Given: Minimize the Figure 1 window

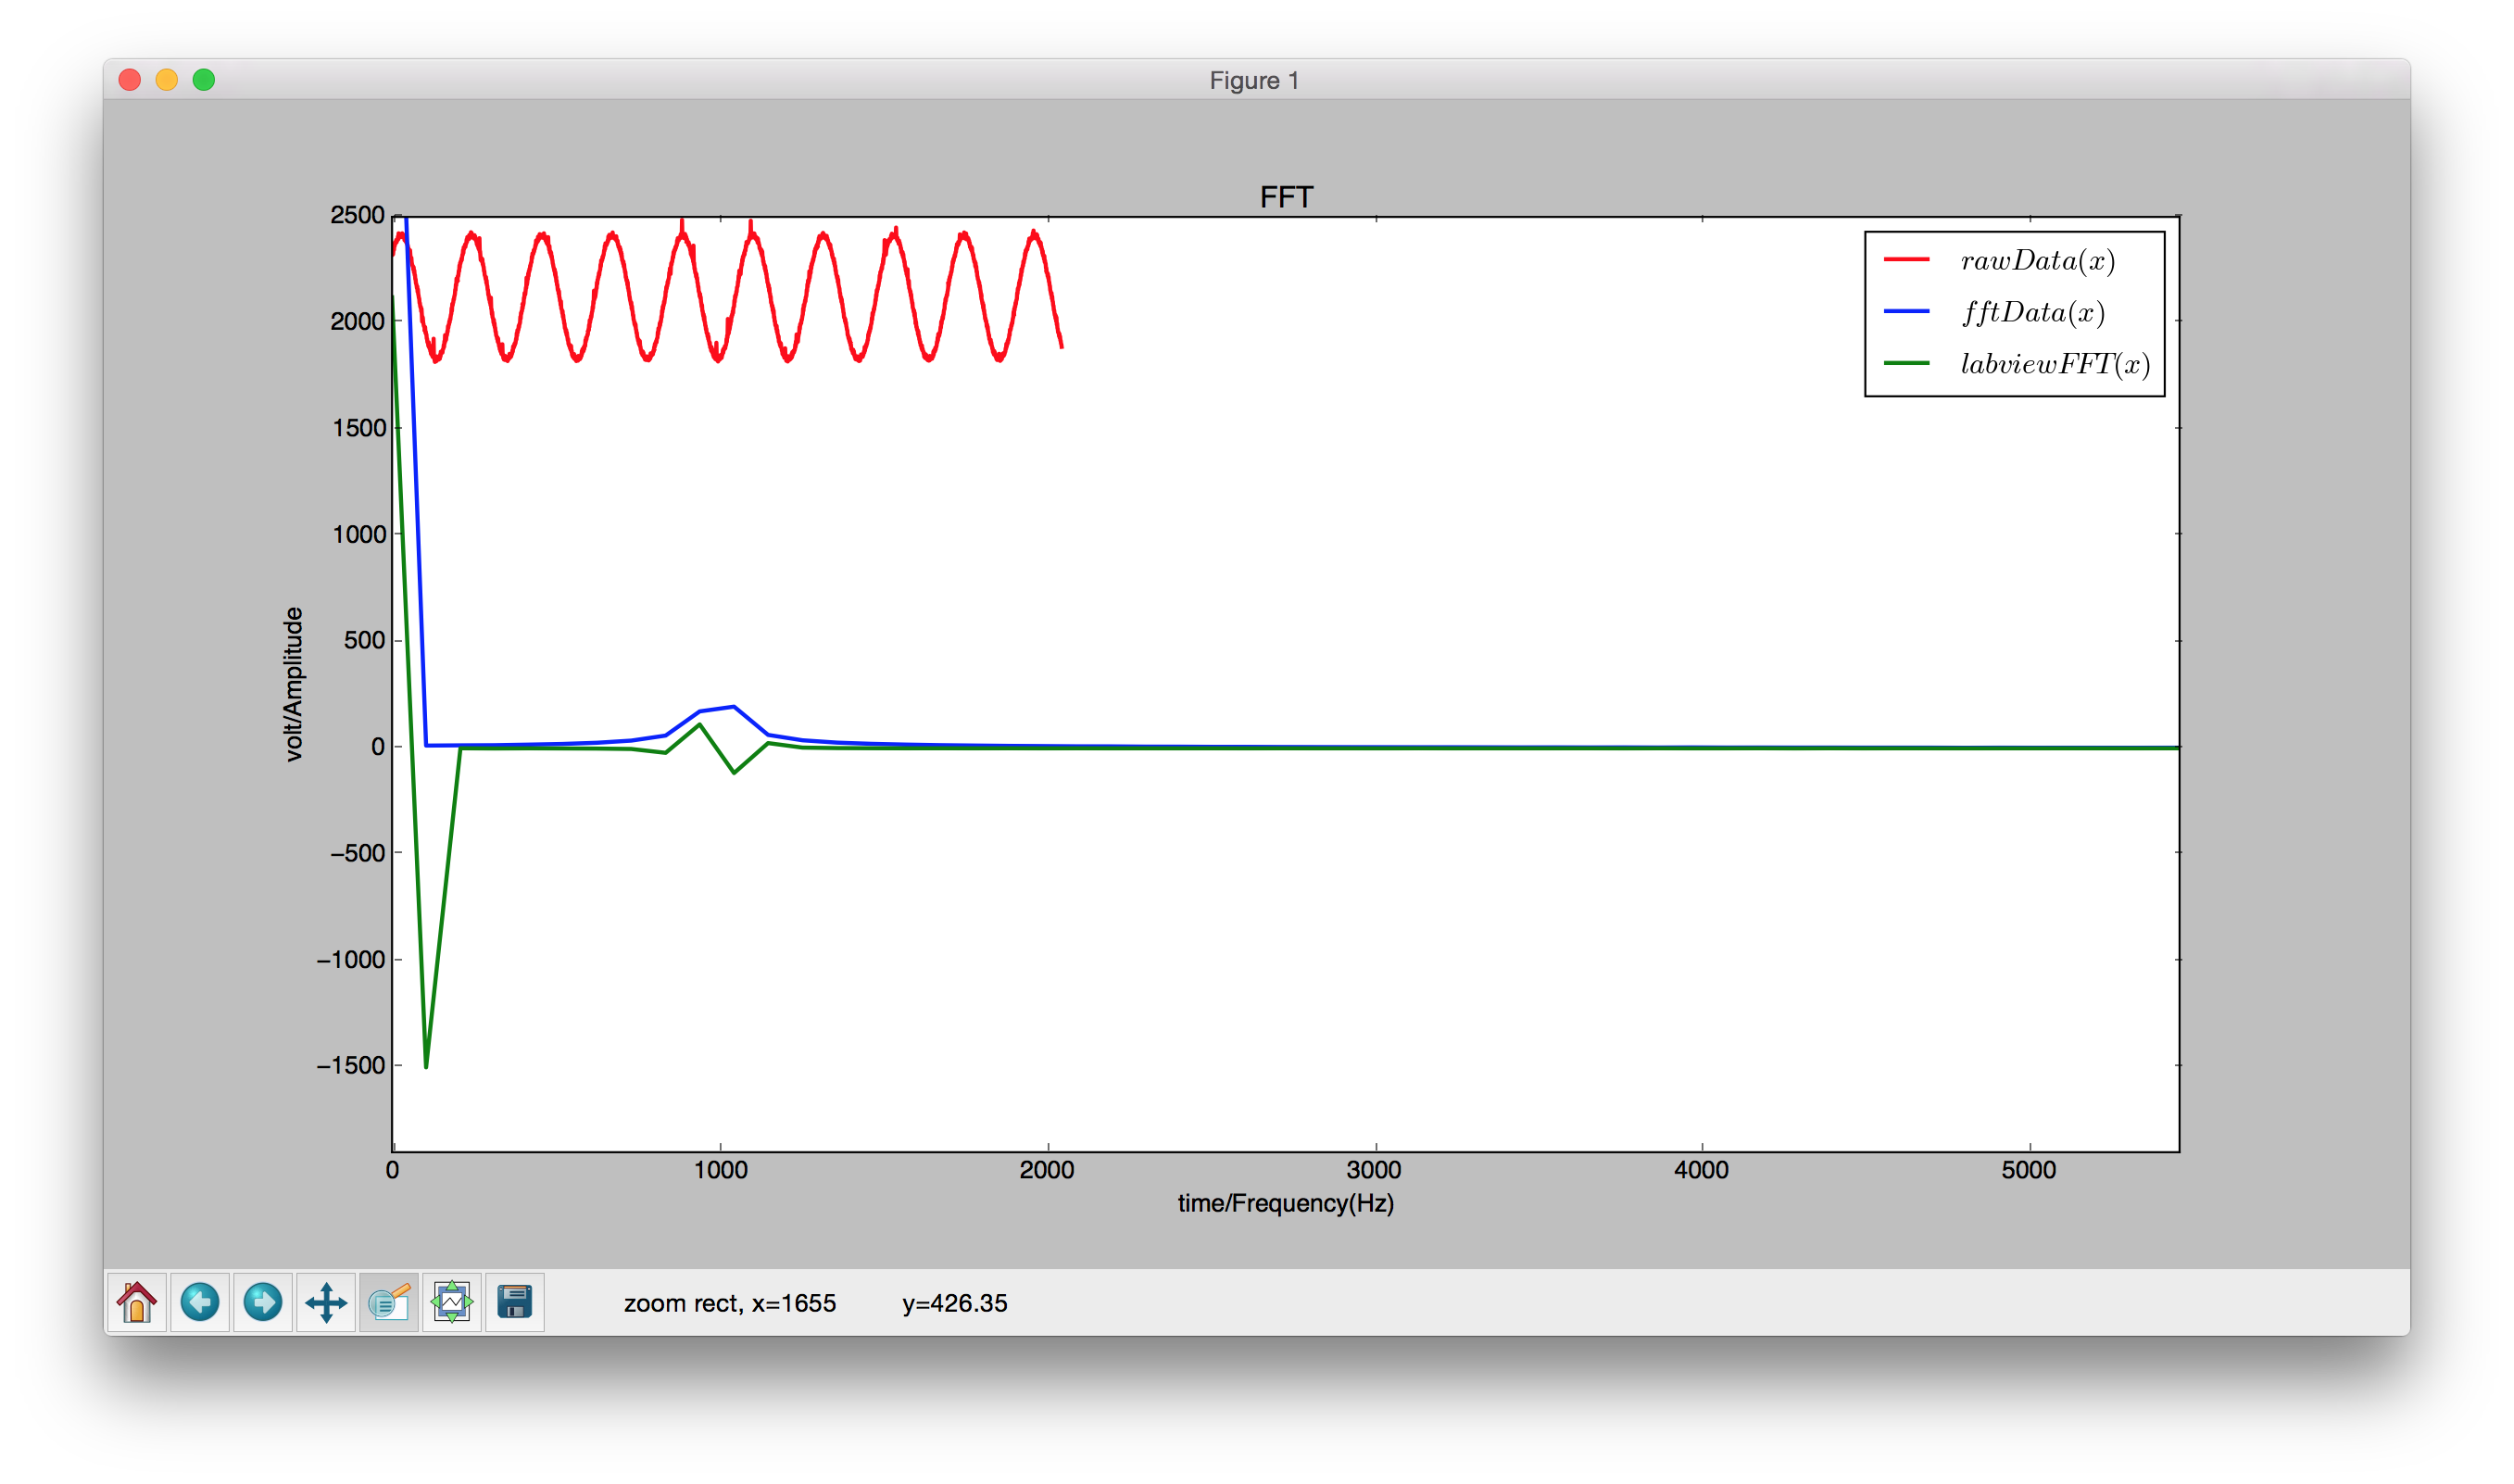Looking at the screenshot, I should coord(167,80).
